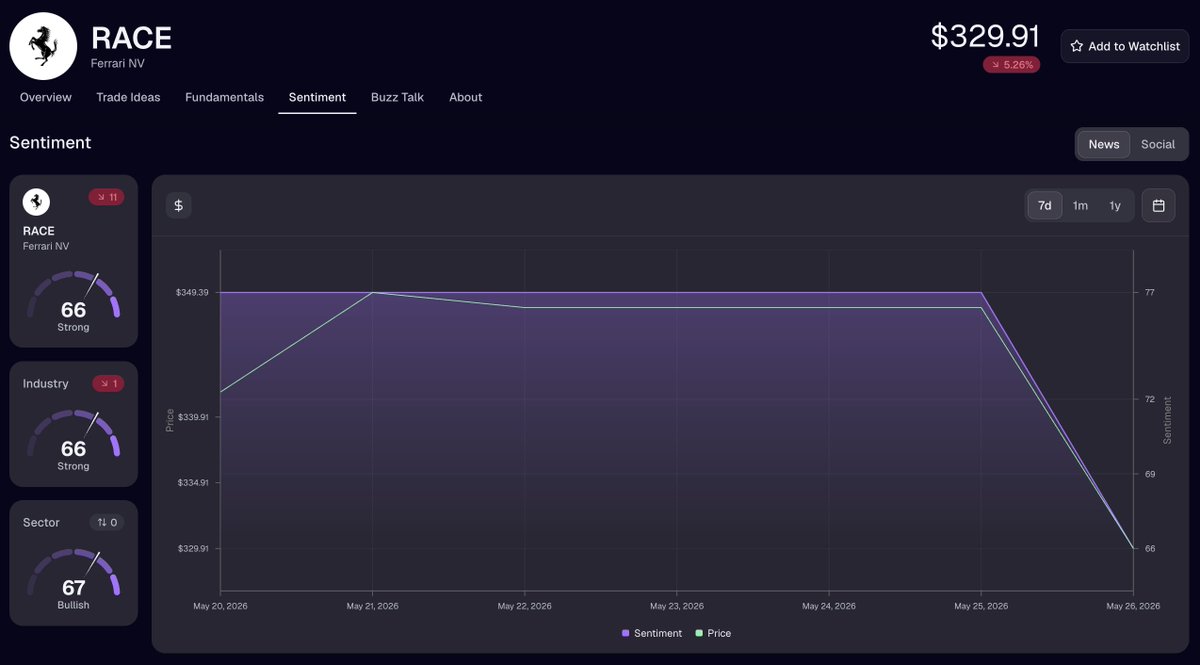
Task: Click the star icon on Add to Watchlist
Action: tap(1076, 46)
